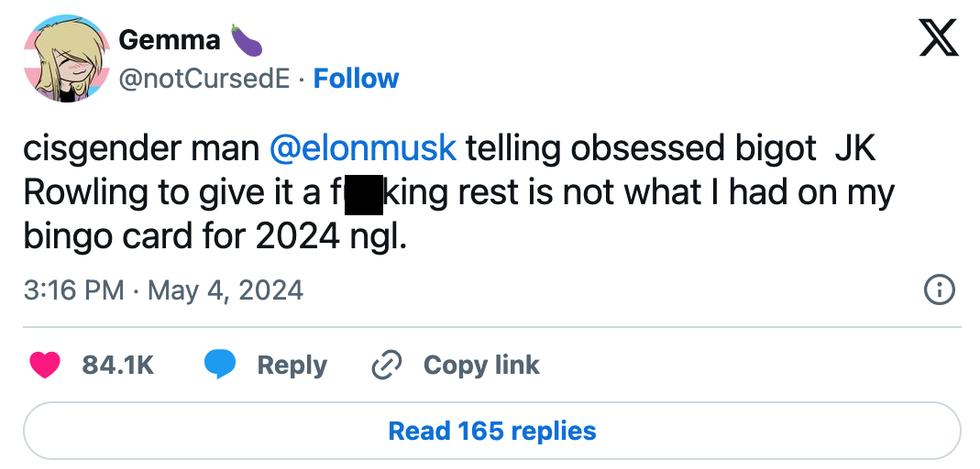Like the tweet with the heart icon
The width and height of the screenshot is (980, 469).
(45, 365)
